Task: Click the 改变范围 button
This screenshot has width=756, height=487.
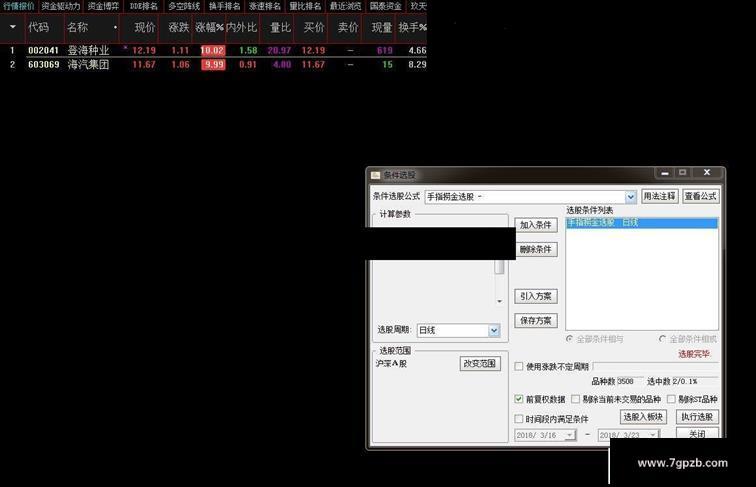Action: pyautogui.click(x=480, y=364)
